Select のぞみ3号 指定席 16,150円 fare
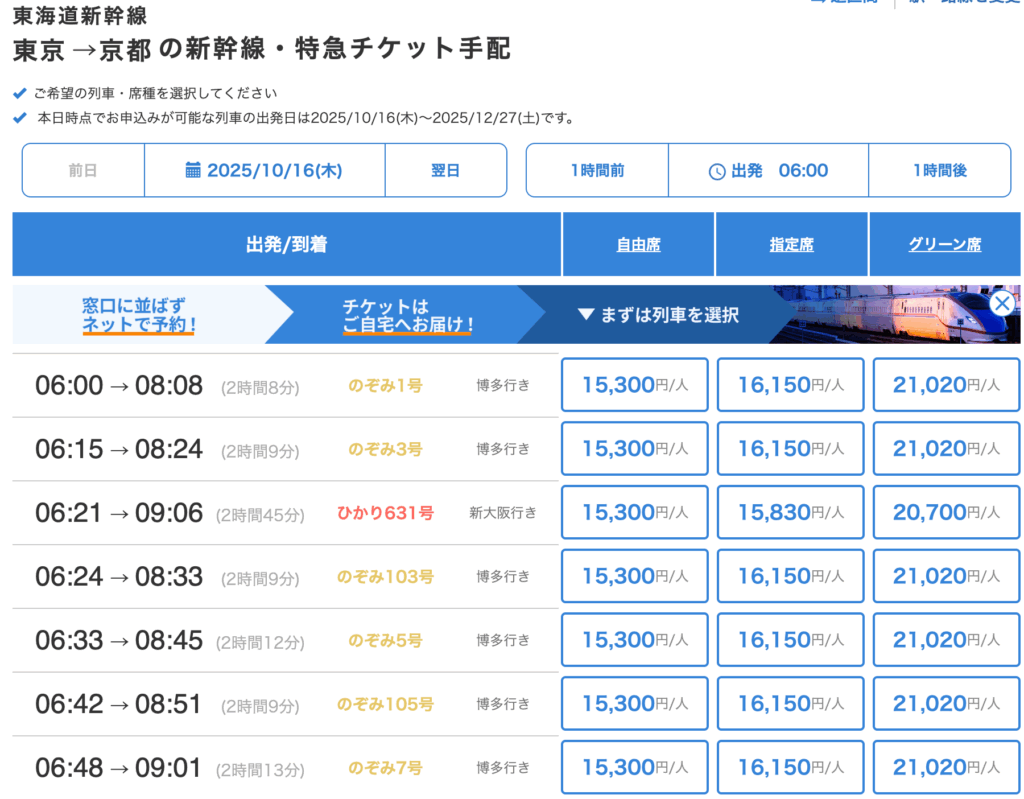The width and height of the screenshot is (1024, 799). [790, 449]
